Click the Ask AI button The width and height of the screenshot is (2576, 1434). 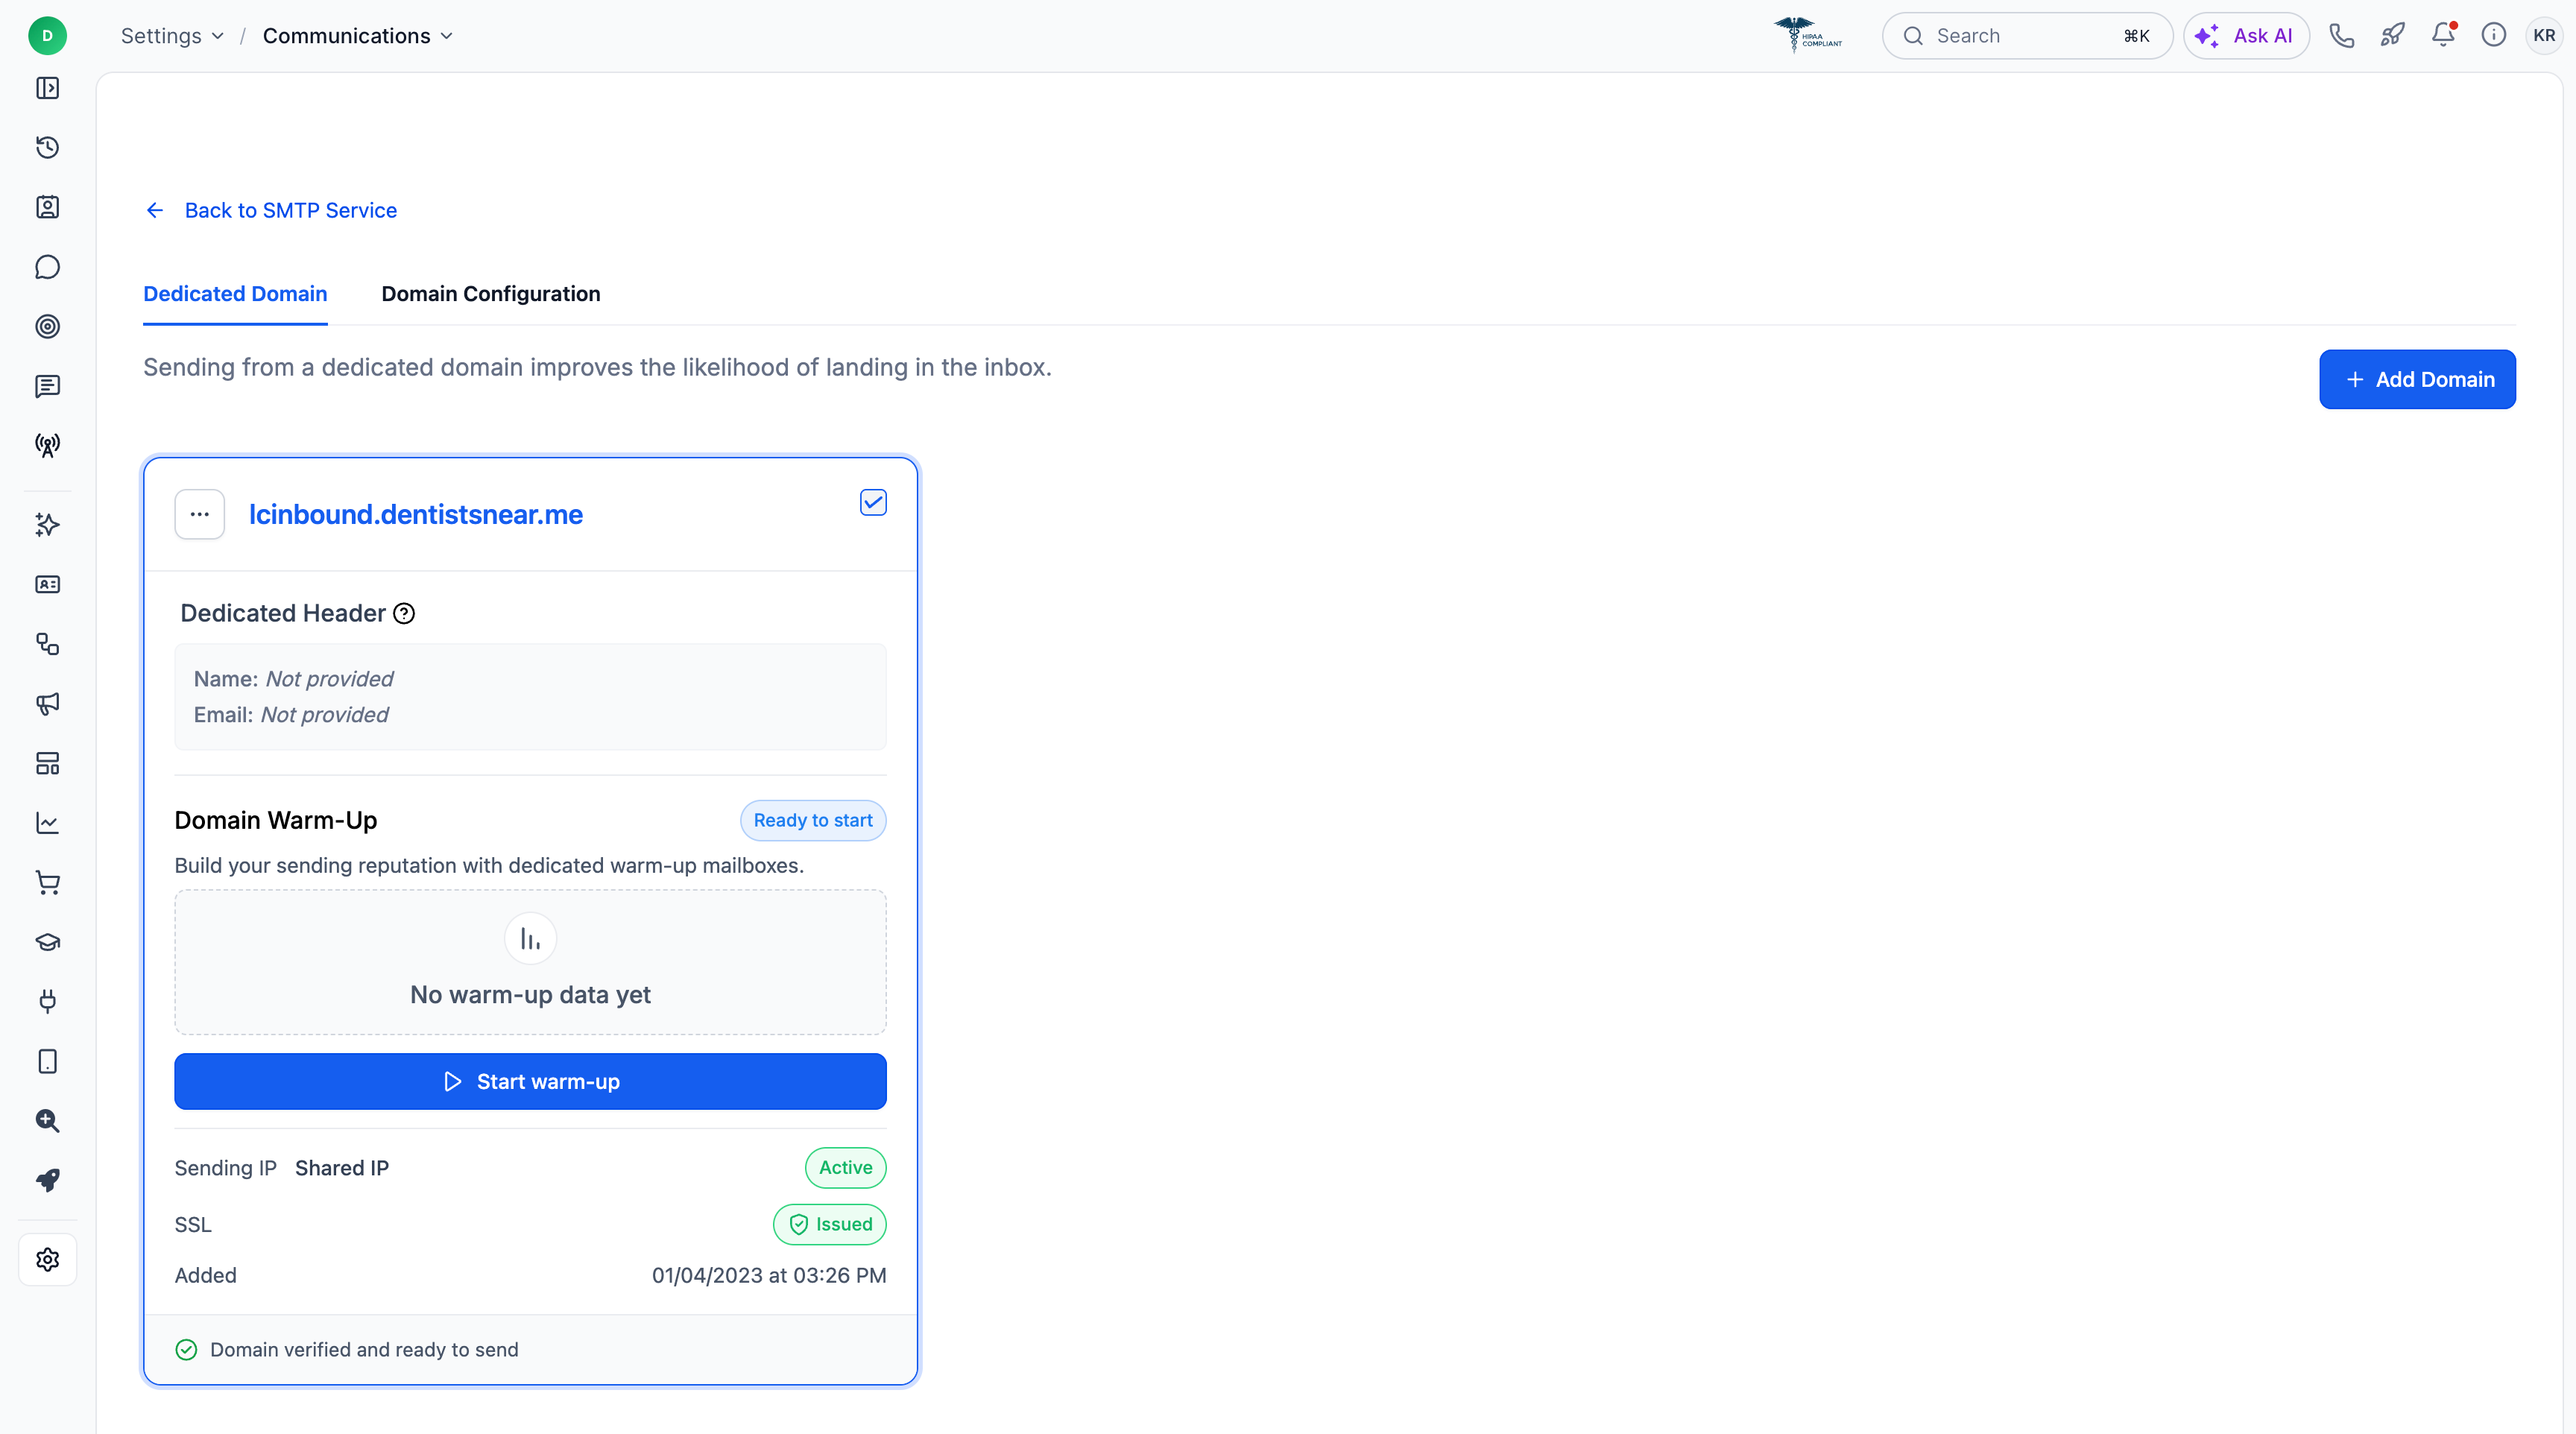[2245, 36]
